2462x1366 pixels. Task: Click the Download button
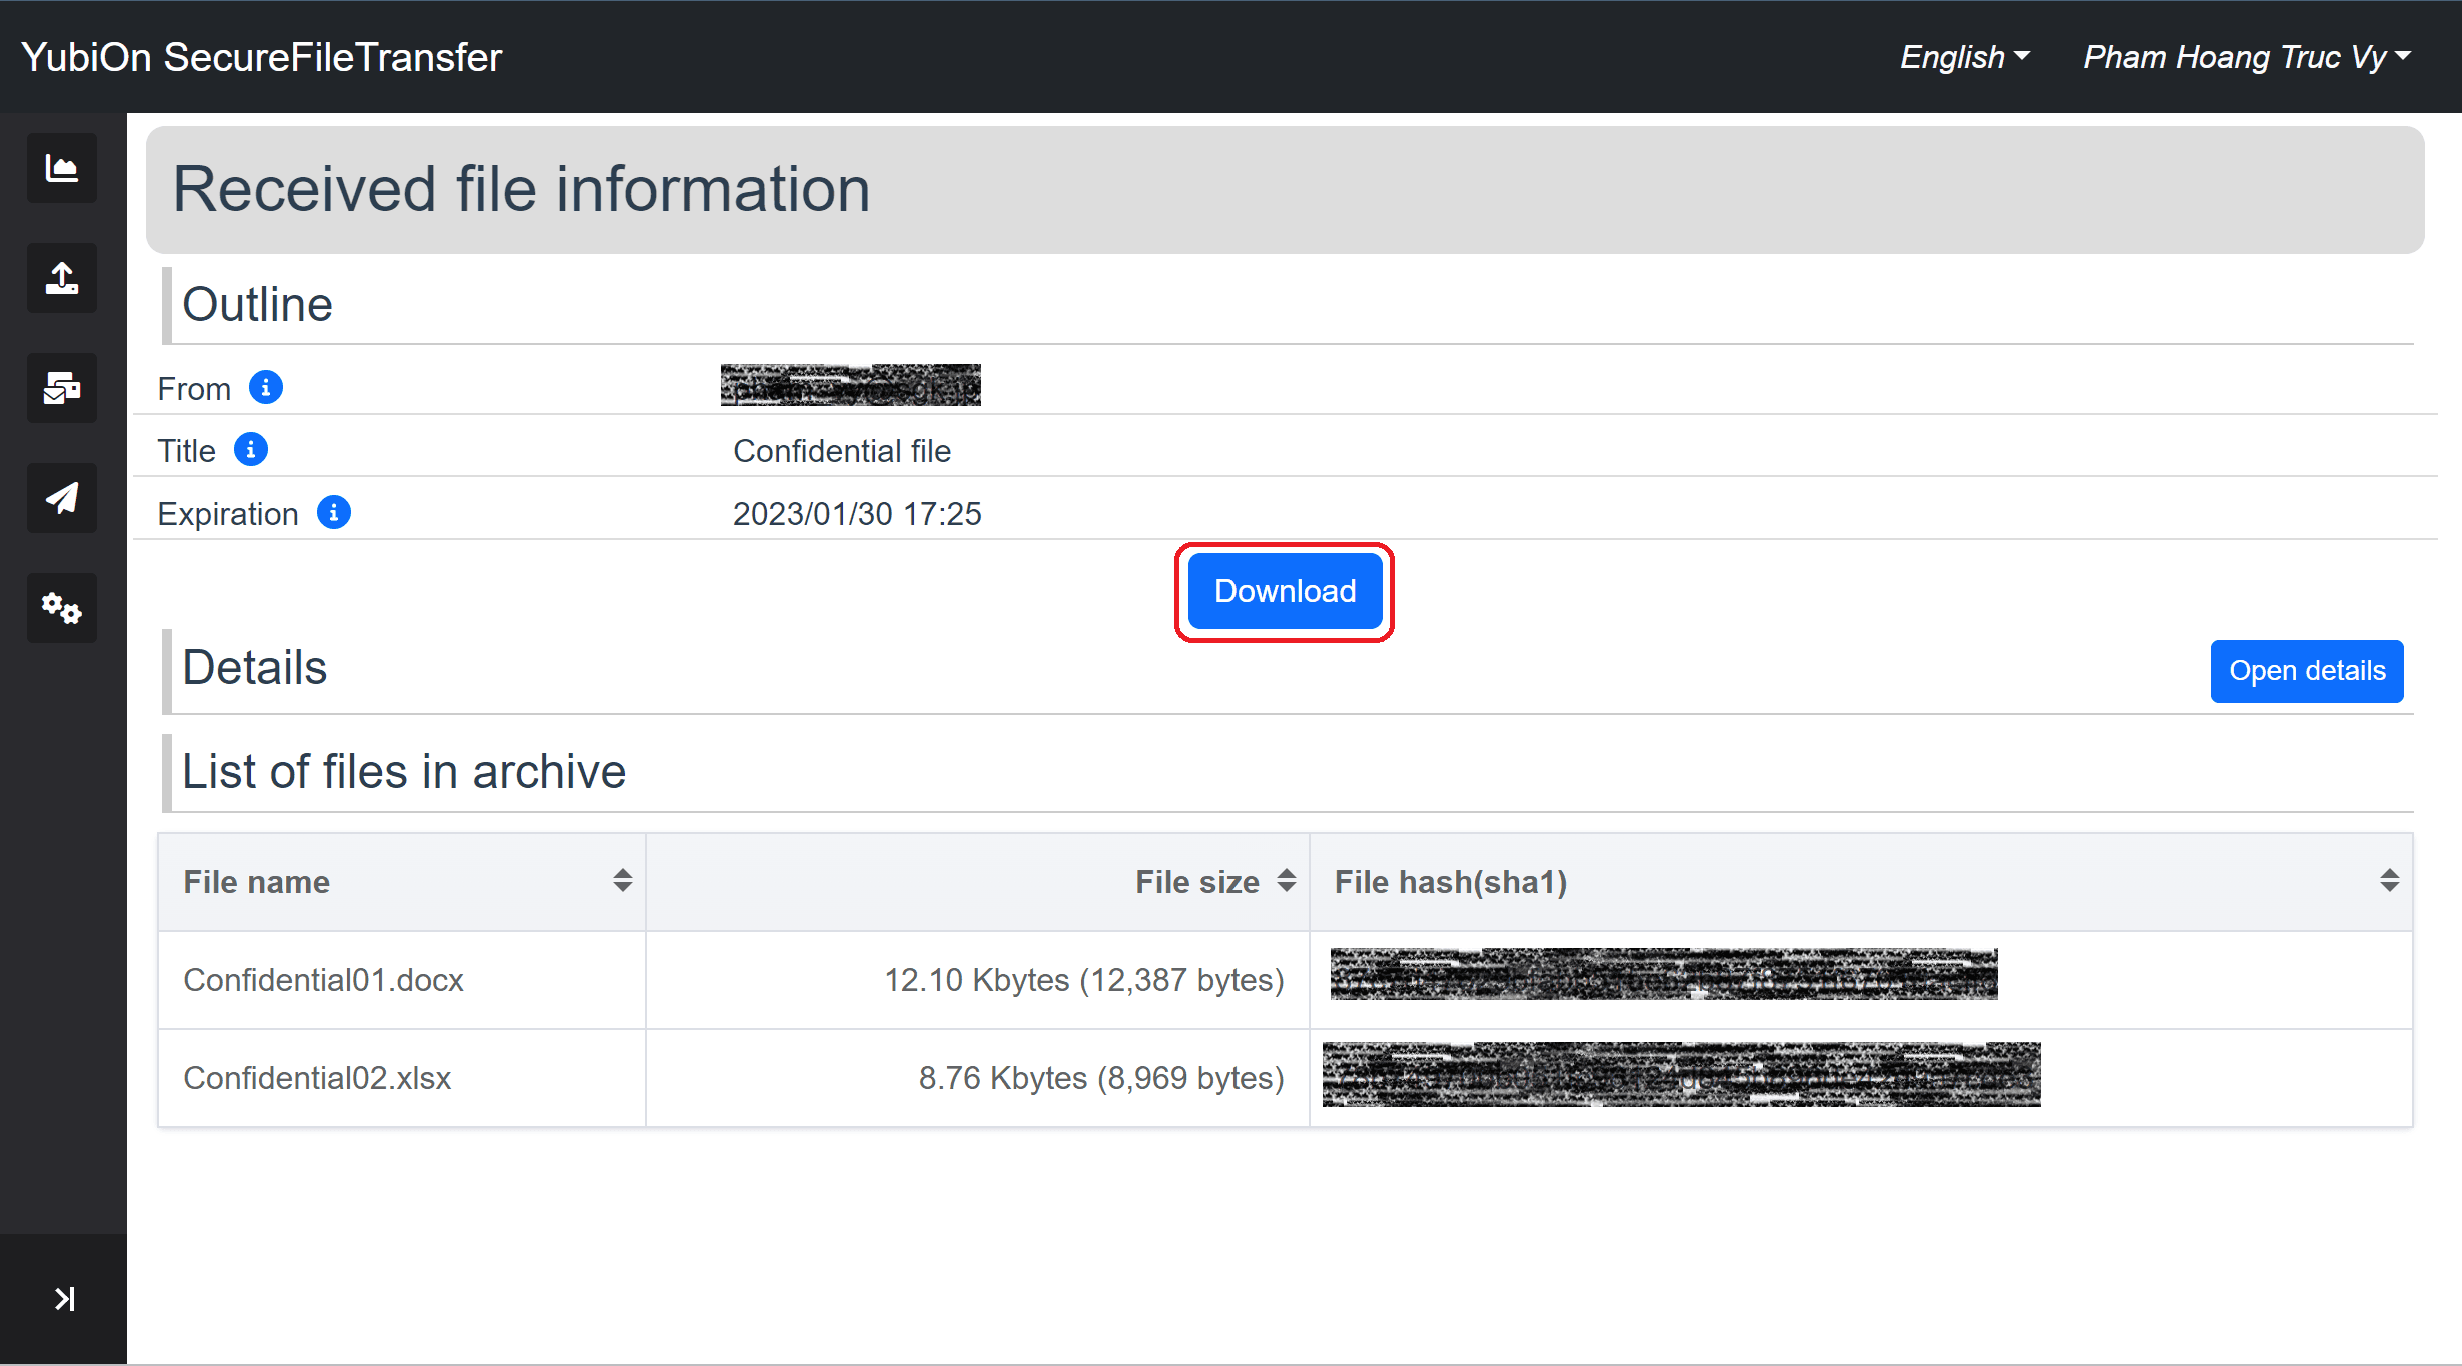[1285, 591]
